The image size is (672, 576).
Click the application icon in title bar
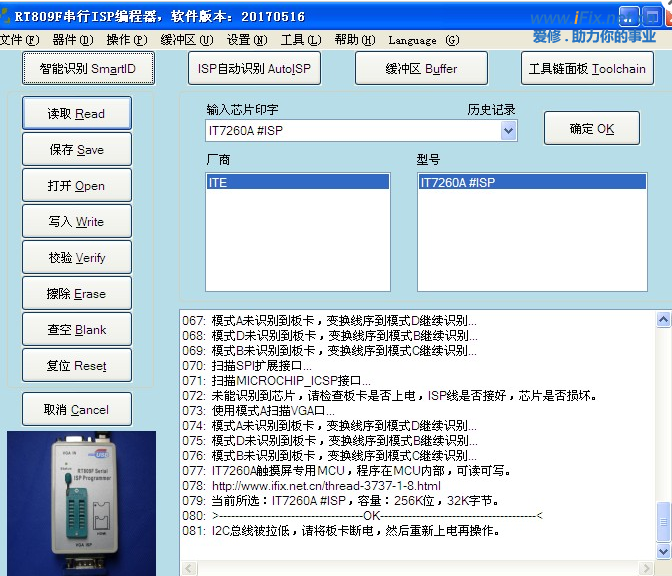[4, 16]
